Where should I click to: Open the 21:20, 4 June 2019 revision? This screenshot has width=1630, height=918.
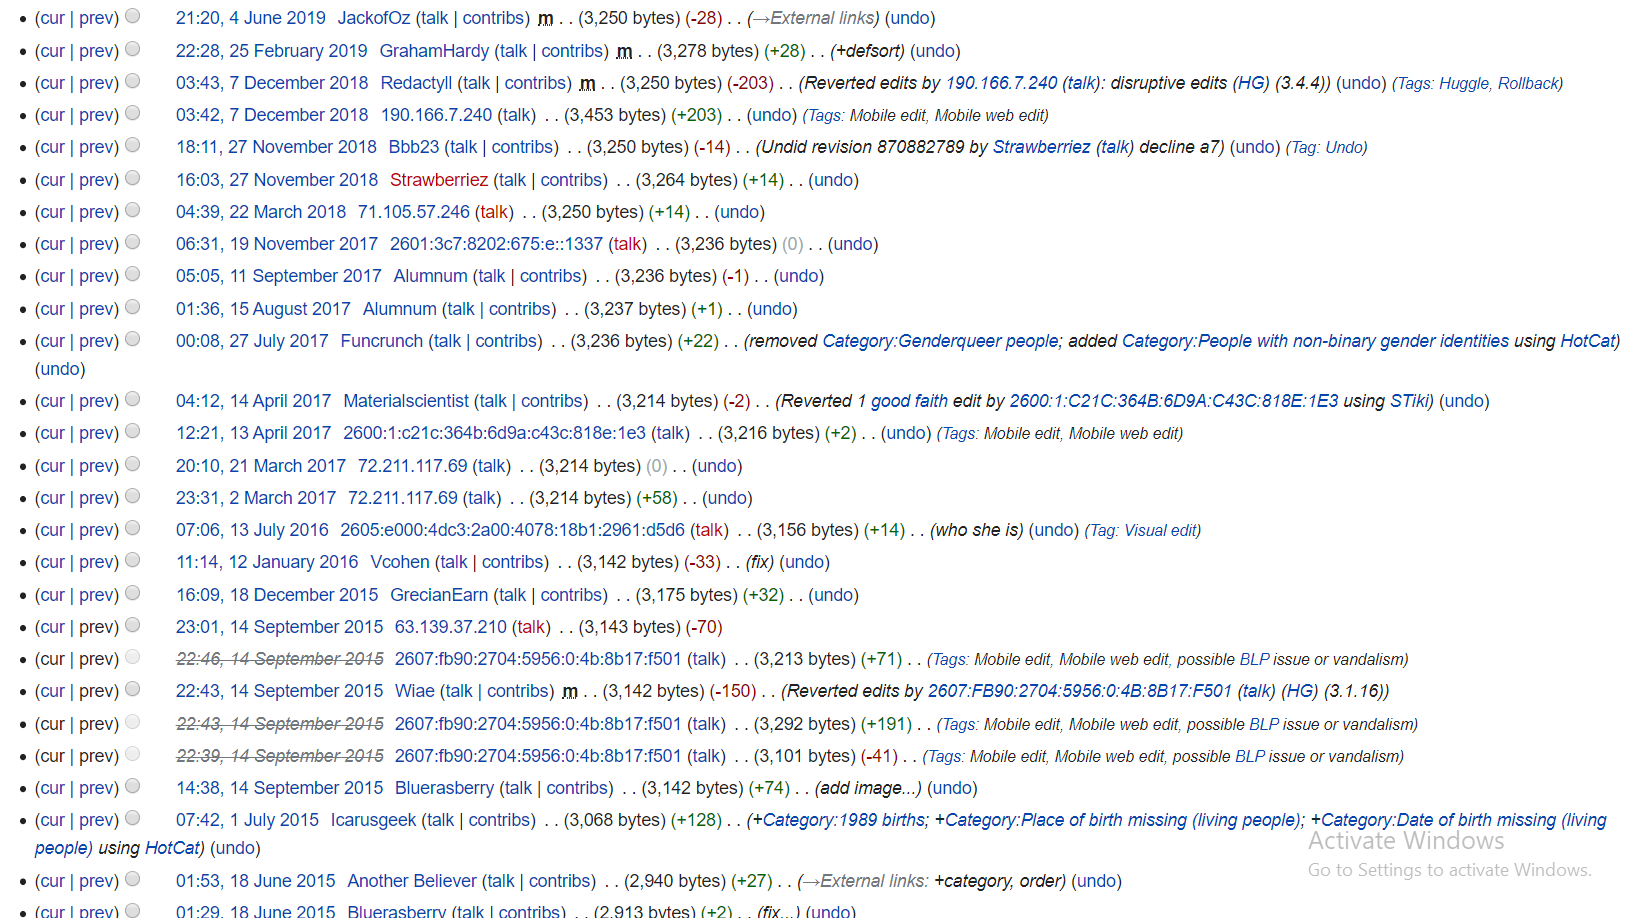(x=251, y=18)
